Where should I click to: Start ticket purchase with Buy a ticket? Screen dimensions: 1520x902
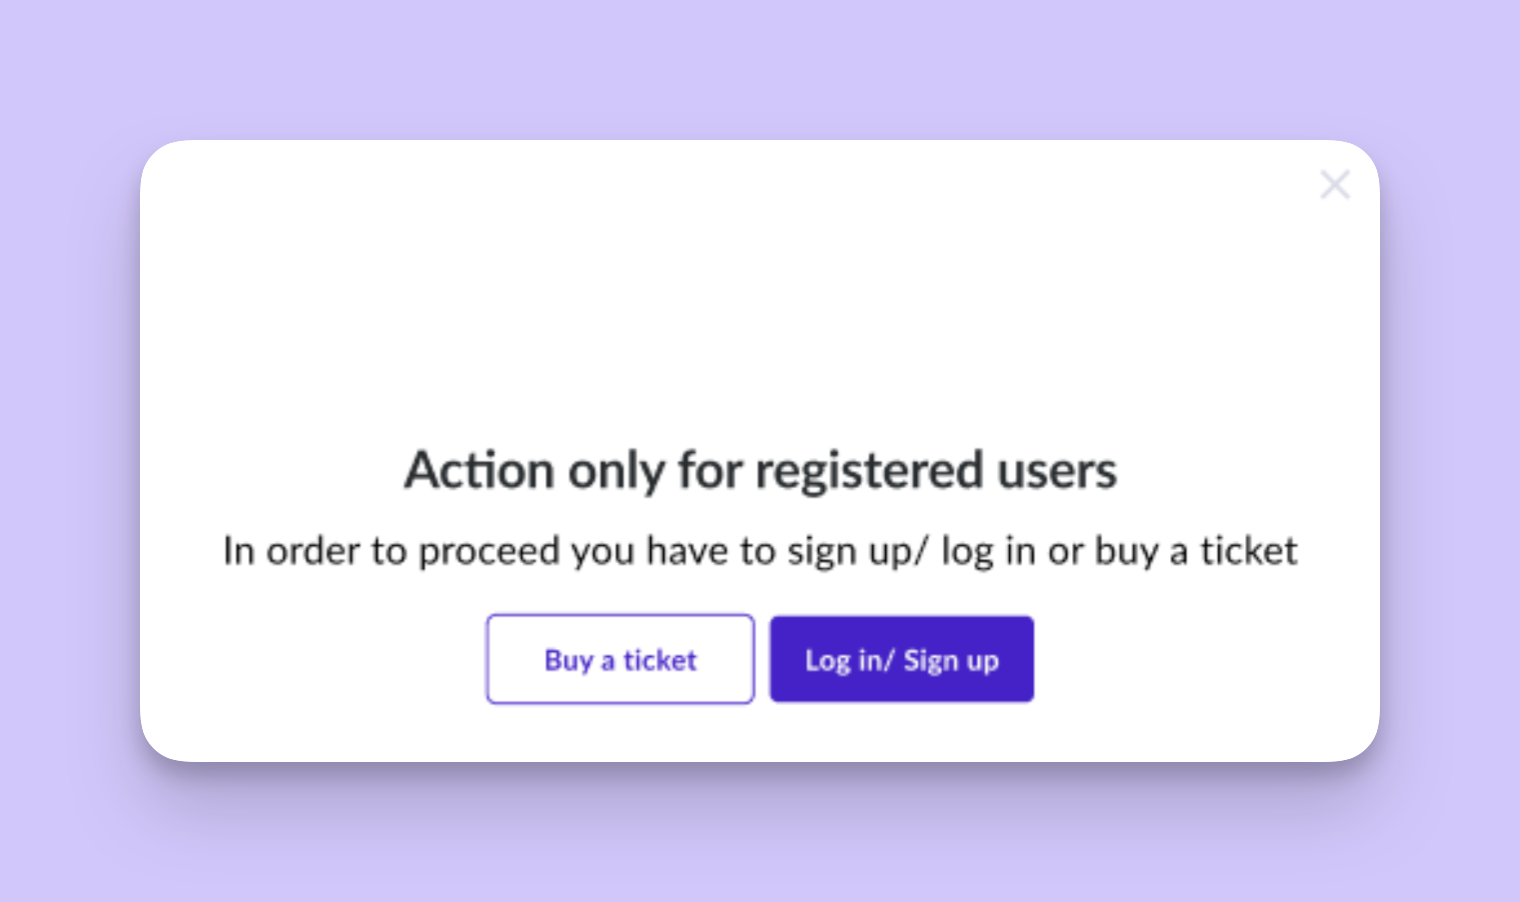pyautogui.click(x=620, y=659)
